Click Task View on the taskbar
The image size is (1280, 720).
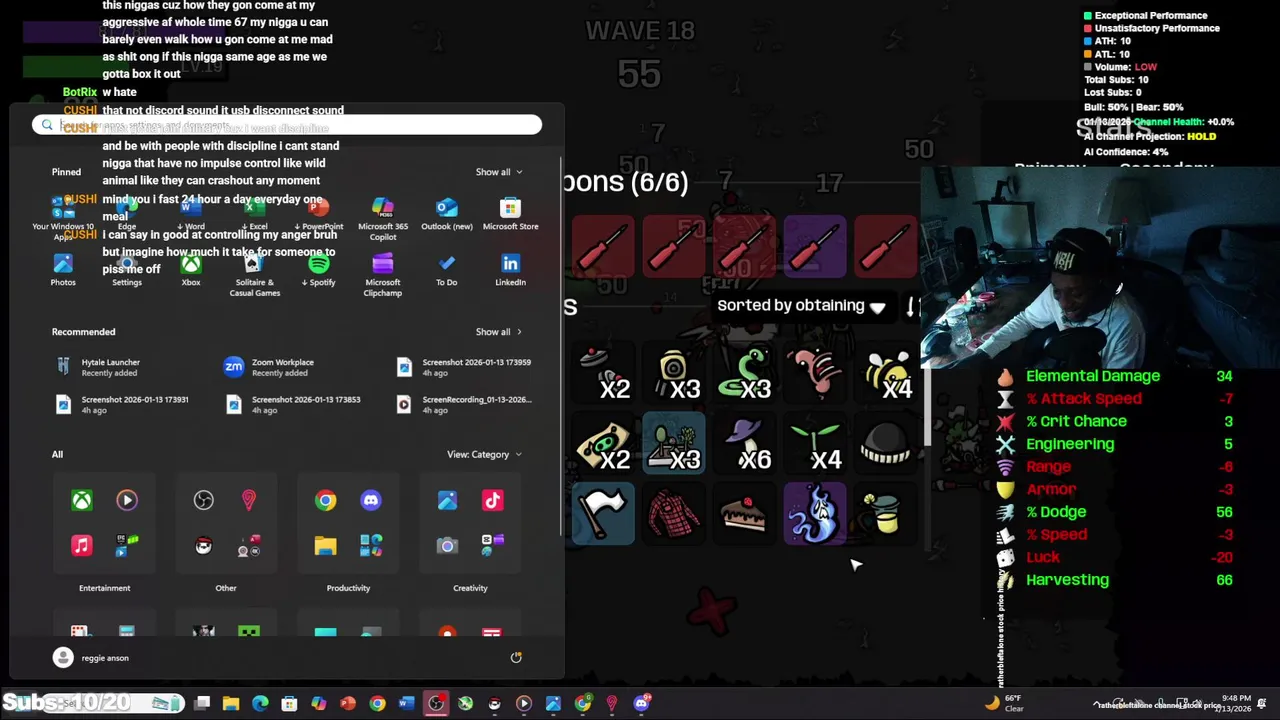tap(202, 704)
